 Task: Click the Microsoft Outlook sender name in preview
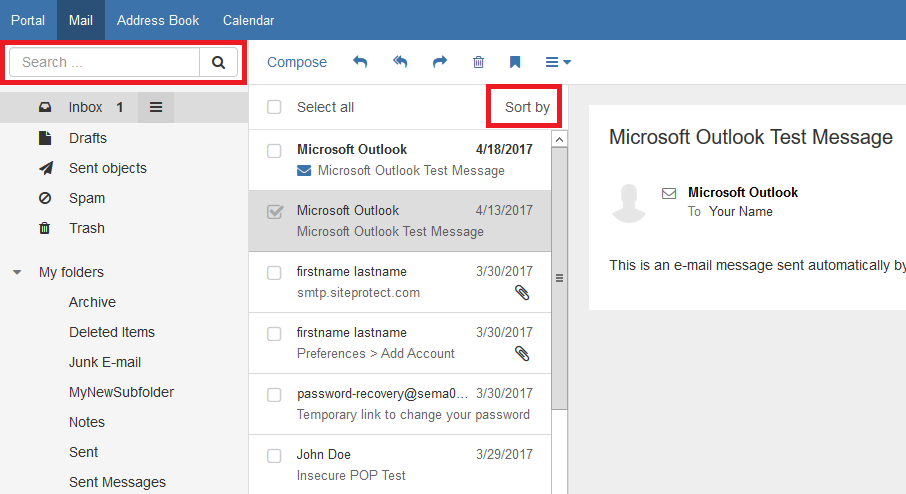pyautogui.click(x=742, y=192)
